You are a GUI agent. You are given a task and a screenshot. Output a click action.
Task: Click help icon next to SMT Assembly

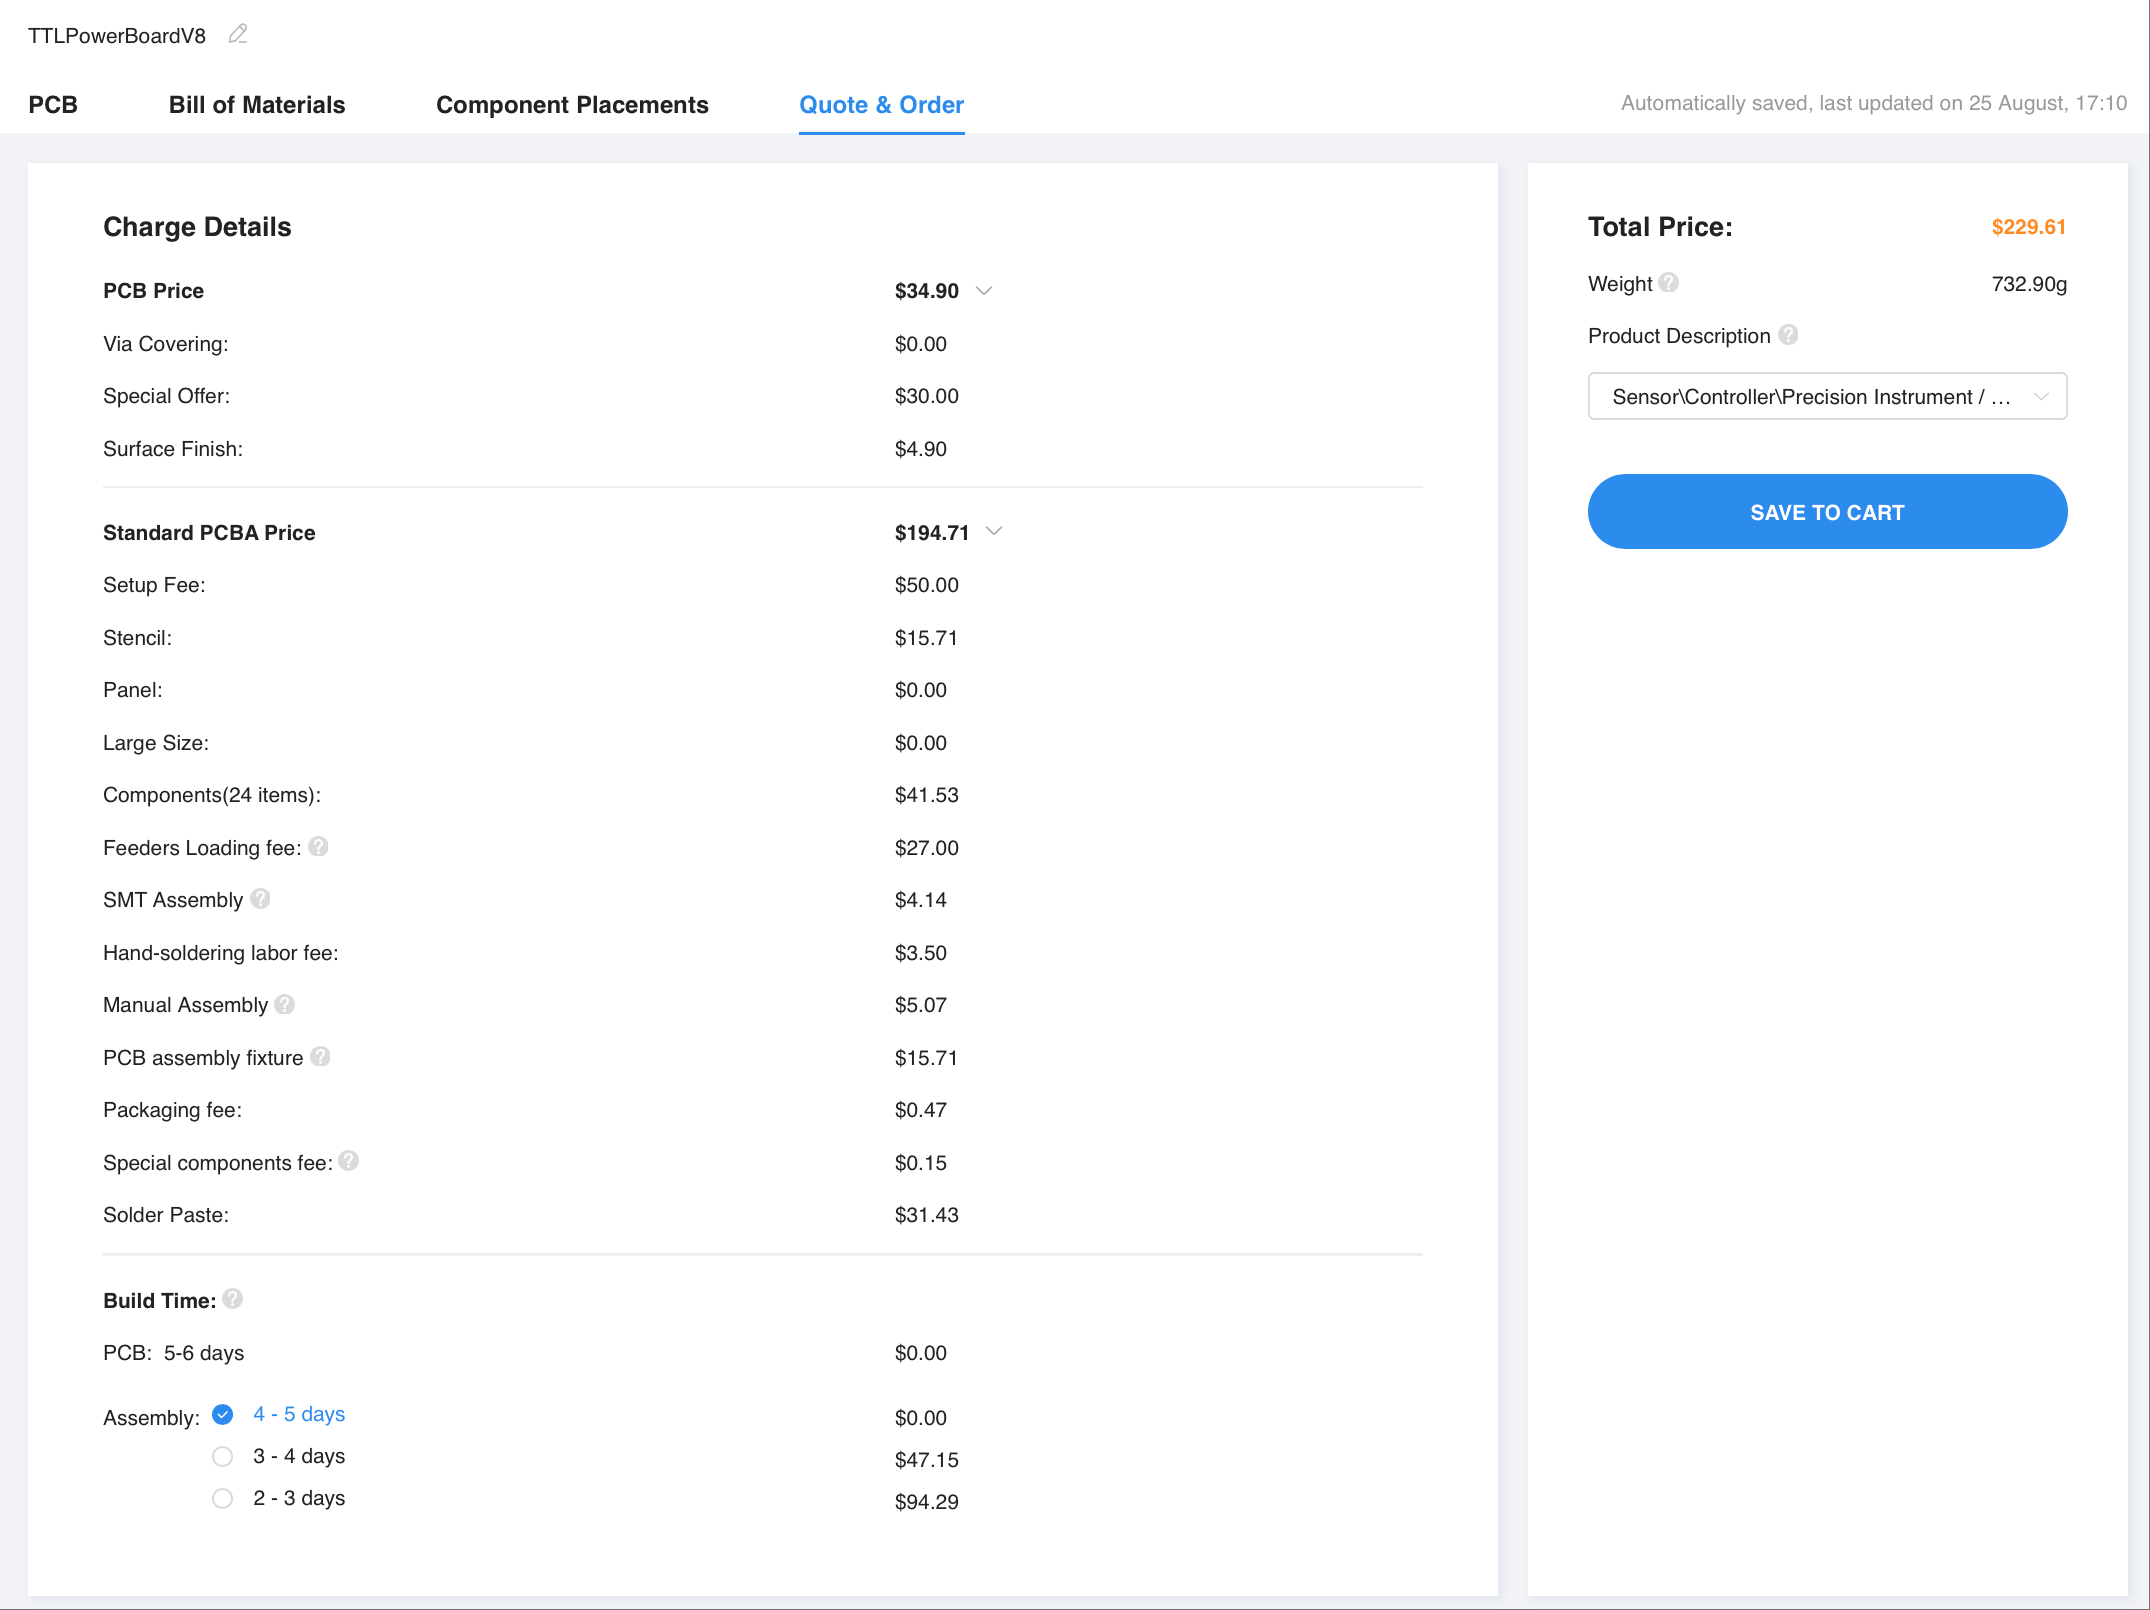[x=260, y=899]
